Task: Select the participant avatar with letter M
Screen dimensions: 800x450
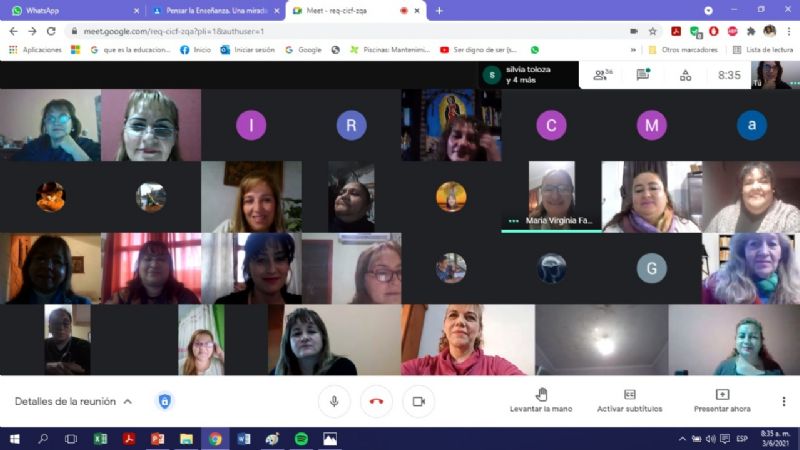Action: [652, 125]
